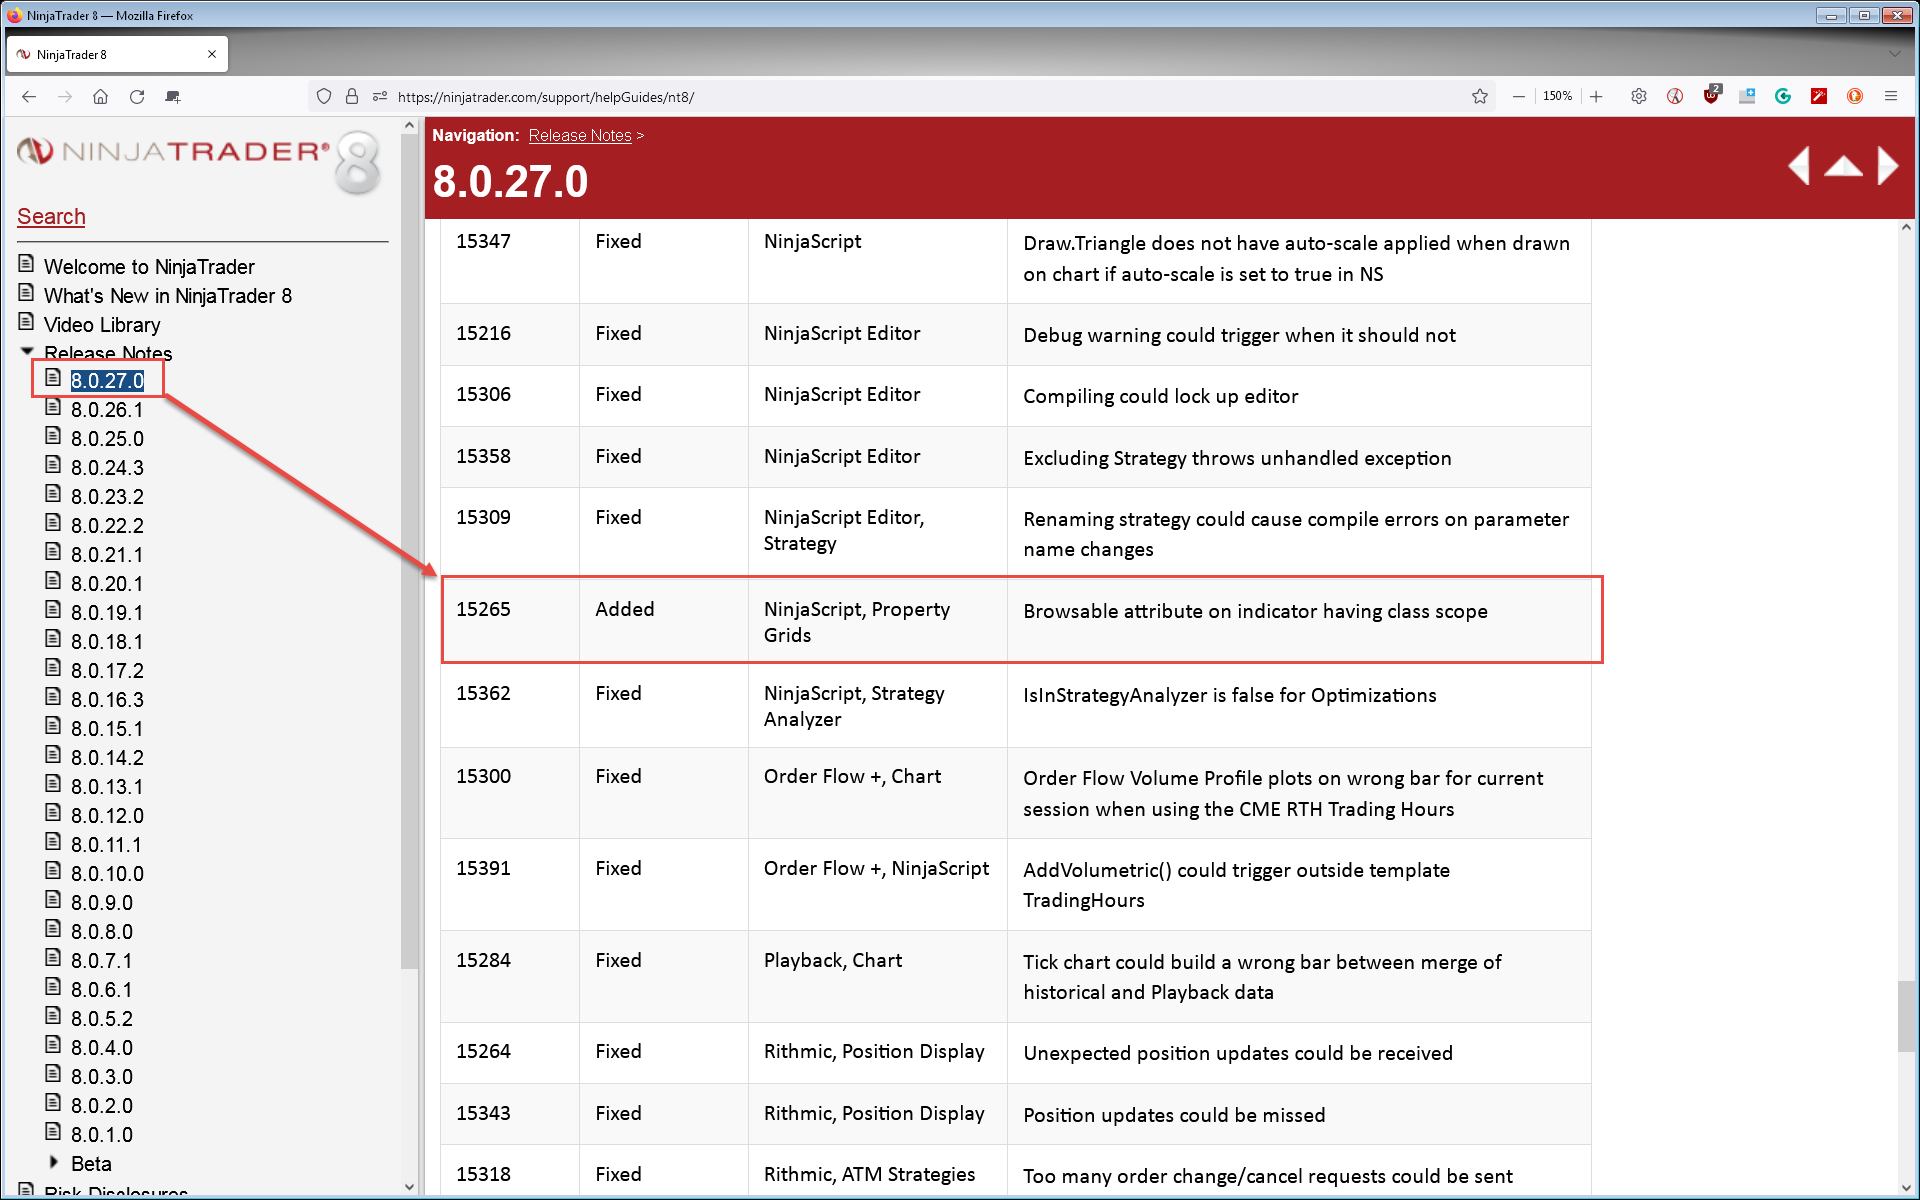
Task: Open the list all tabs dropdown
Action: pyautogui.click(x=1894, y=54)
